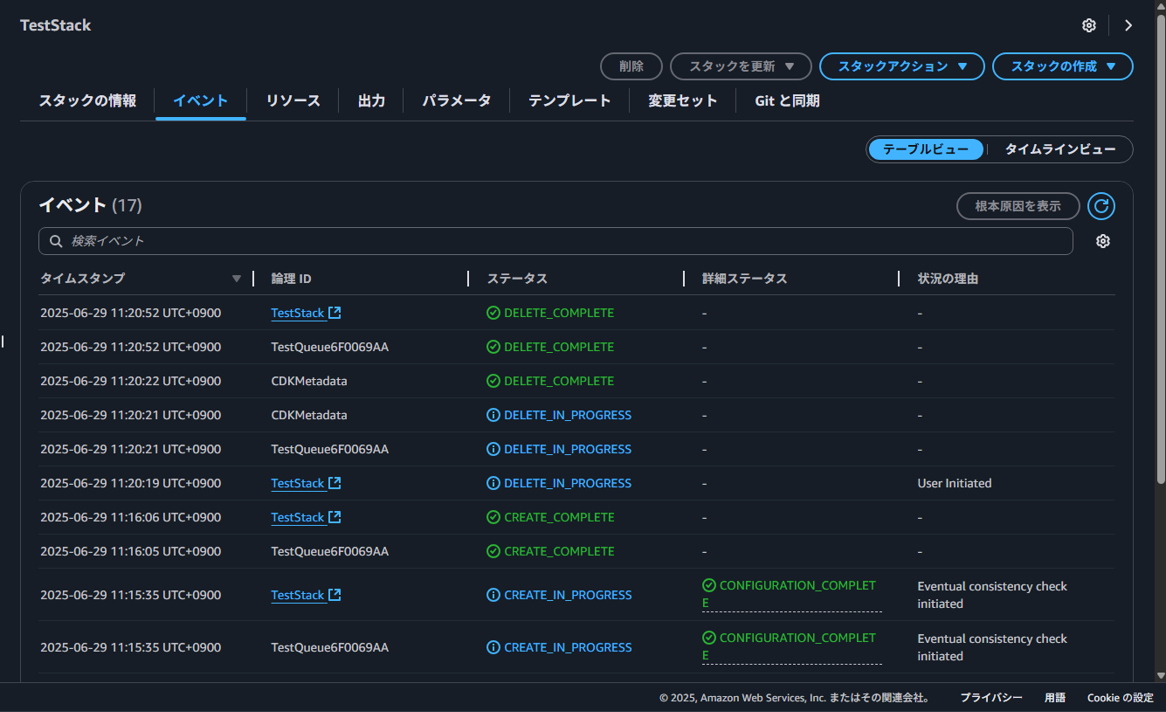
Task: Open the Resources tab
Action: point(293,100)
